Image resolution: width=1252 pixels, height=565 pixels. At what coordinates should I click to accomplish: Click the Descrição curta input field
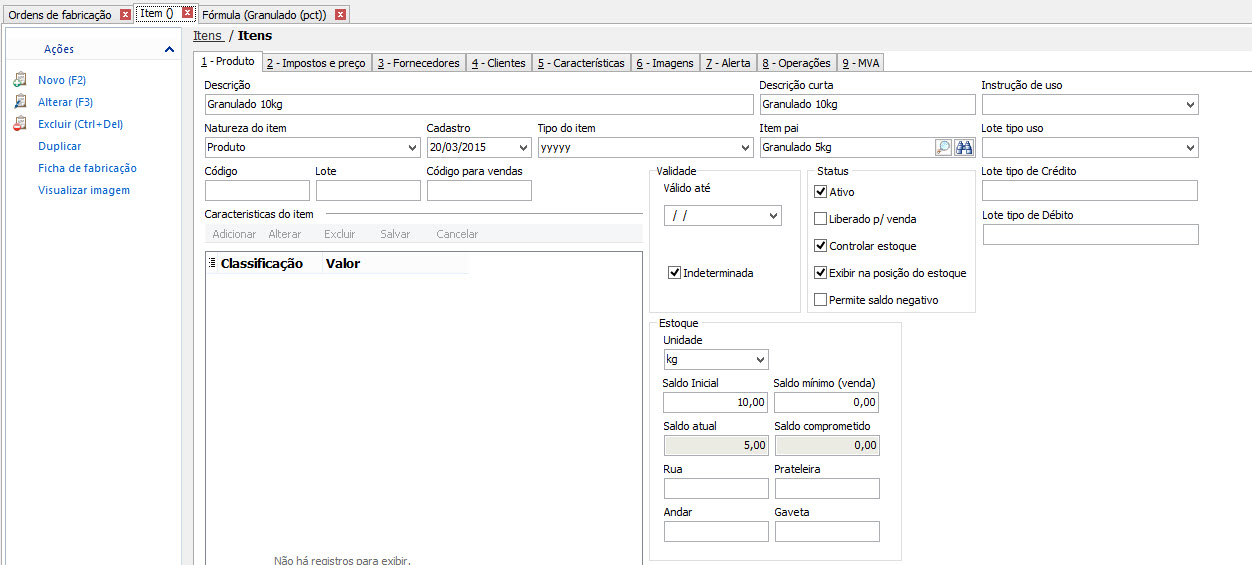pos(867,104)
